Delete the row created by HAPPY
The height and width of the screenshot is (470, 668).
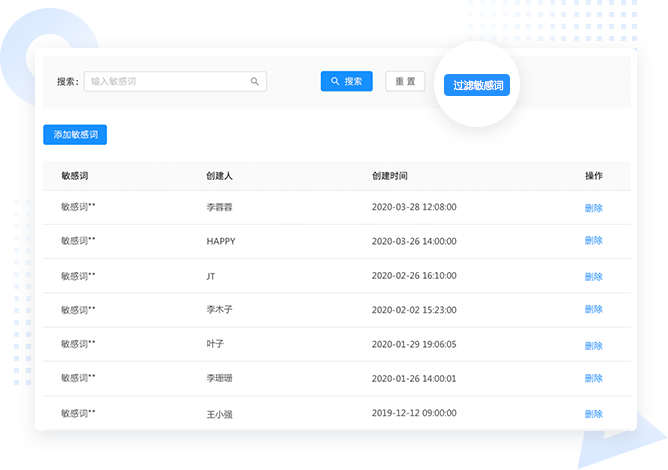[x=593, y=241]
